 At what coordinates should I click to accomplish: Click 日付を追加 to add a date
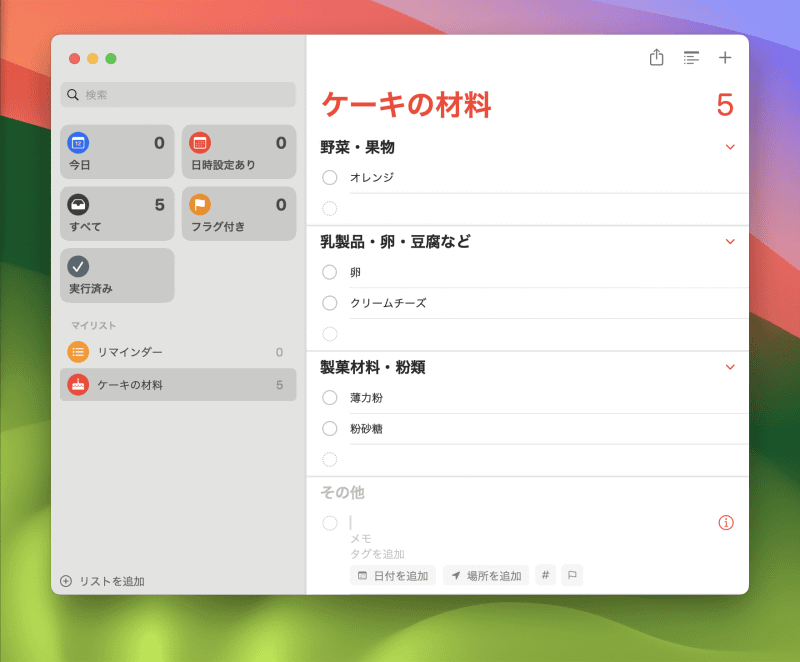pyautogui.click(x=392, y=575)
